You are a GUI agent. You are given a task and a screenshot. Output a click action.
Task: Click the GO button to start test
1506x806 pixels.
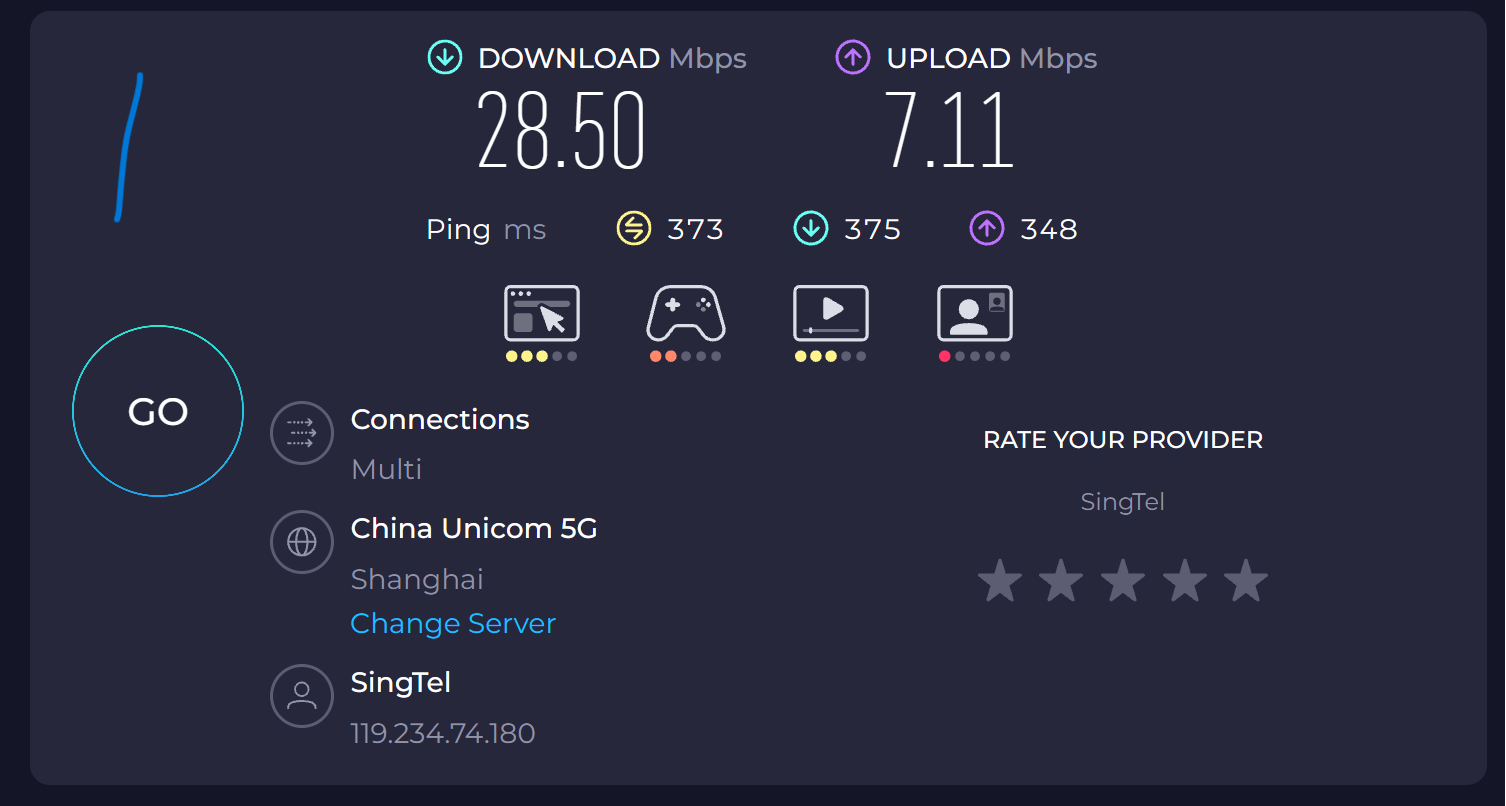click(x=158, y=411)
